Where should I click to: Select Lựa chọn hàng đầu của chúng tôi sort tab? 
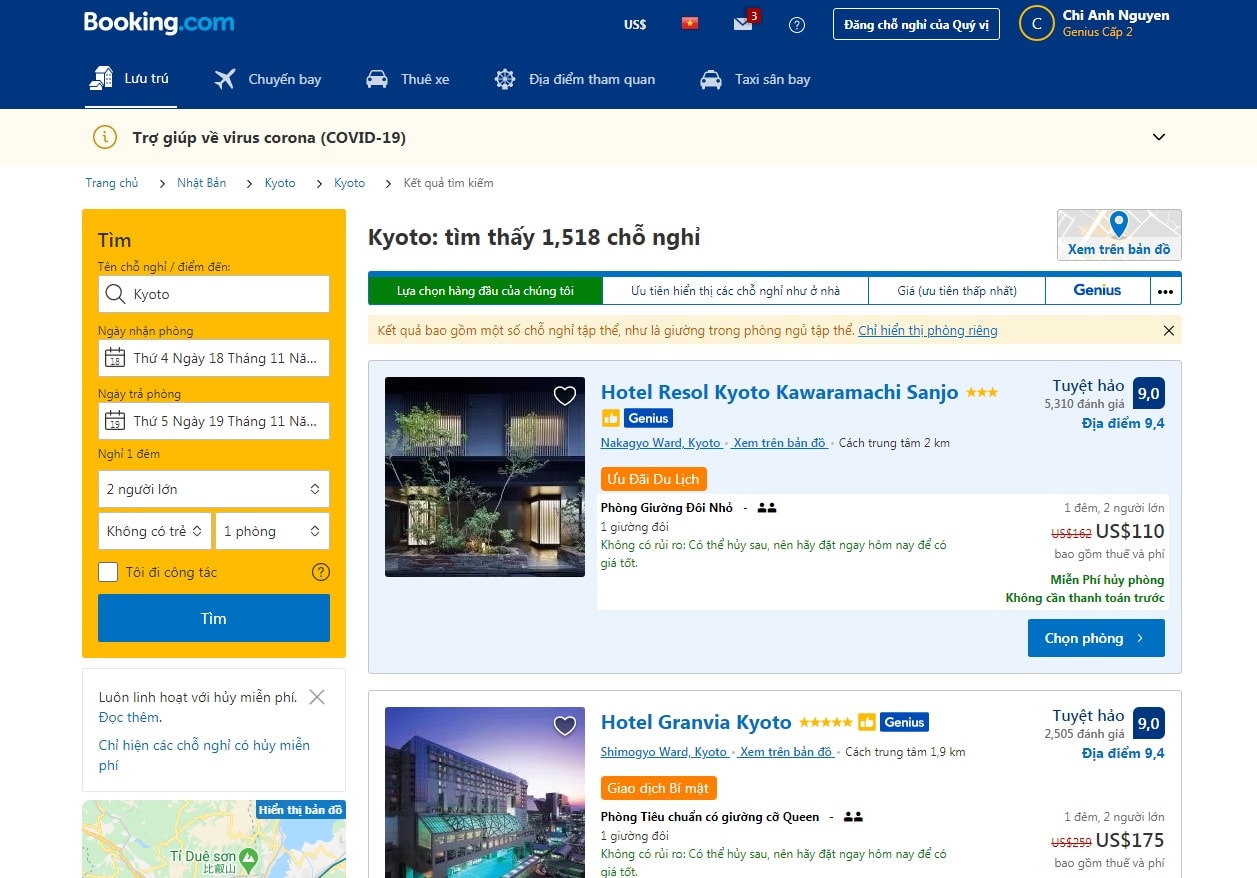pyautogui.click(x=485, y=290)
